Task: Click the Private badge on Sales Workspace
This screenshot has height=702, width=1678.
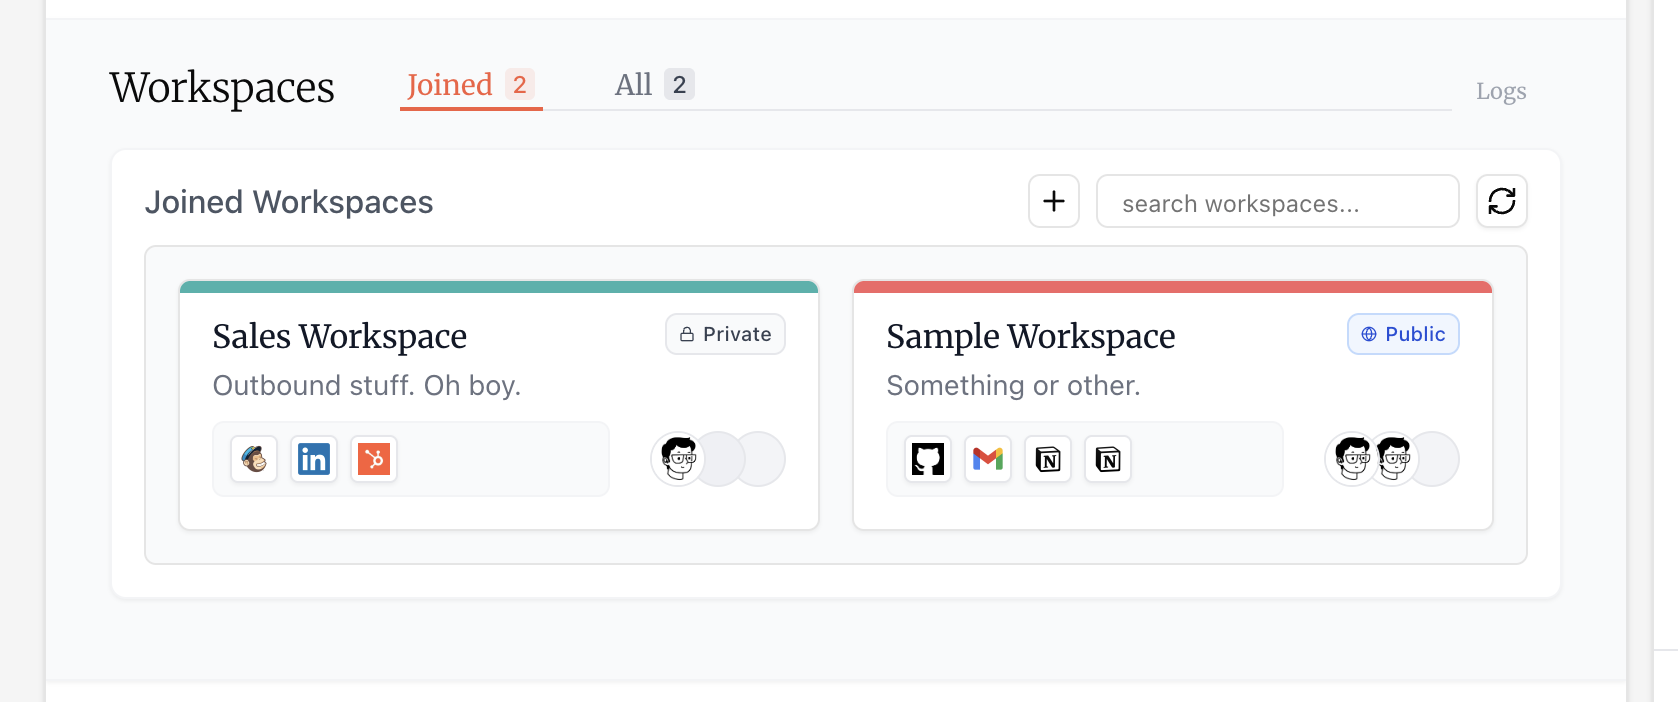Action: coord(725,335)
